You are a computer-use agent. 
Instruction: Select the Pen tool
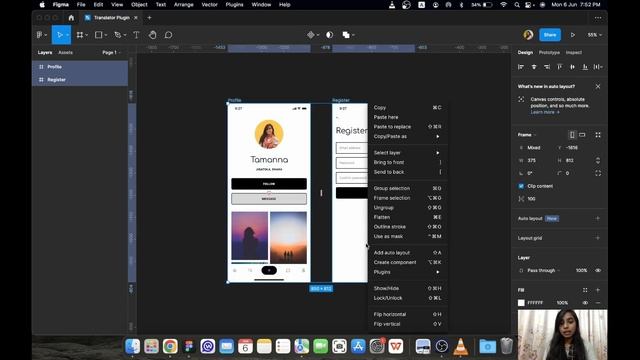pyautogui.click(x=118, y=35)
